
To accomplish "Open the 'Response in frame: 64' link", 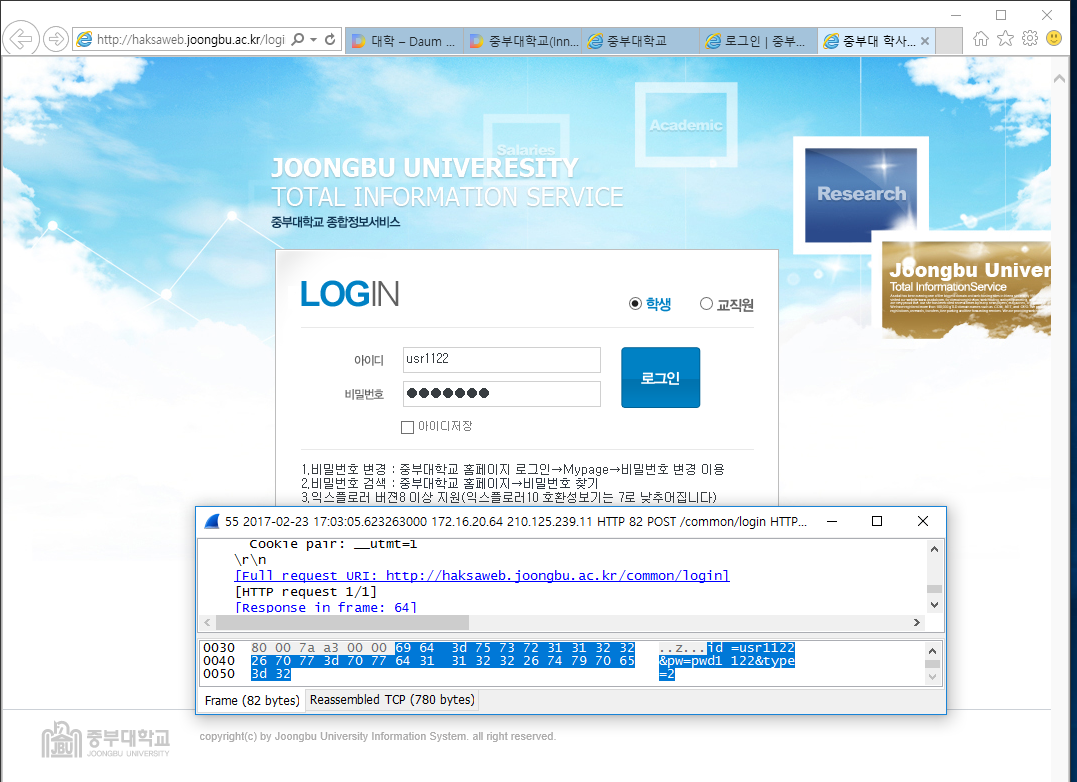I will [x=326, y=608].
